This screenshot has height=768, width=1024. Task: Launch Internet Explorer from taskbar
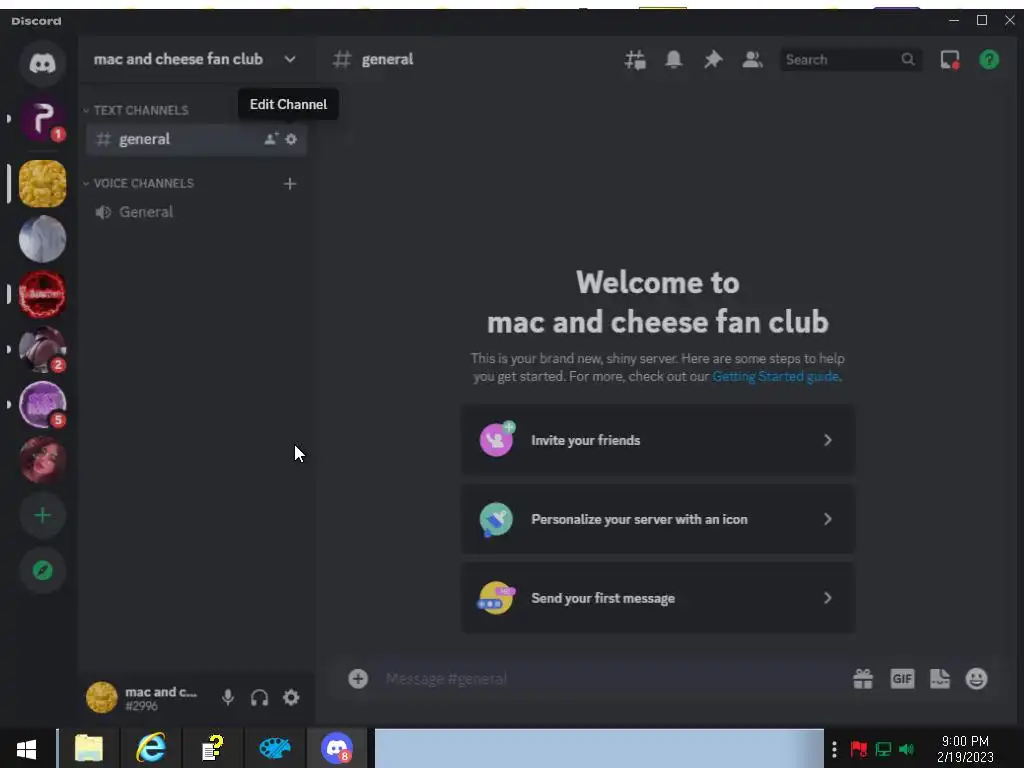pyautogui.click(x=151, y=749)
